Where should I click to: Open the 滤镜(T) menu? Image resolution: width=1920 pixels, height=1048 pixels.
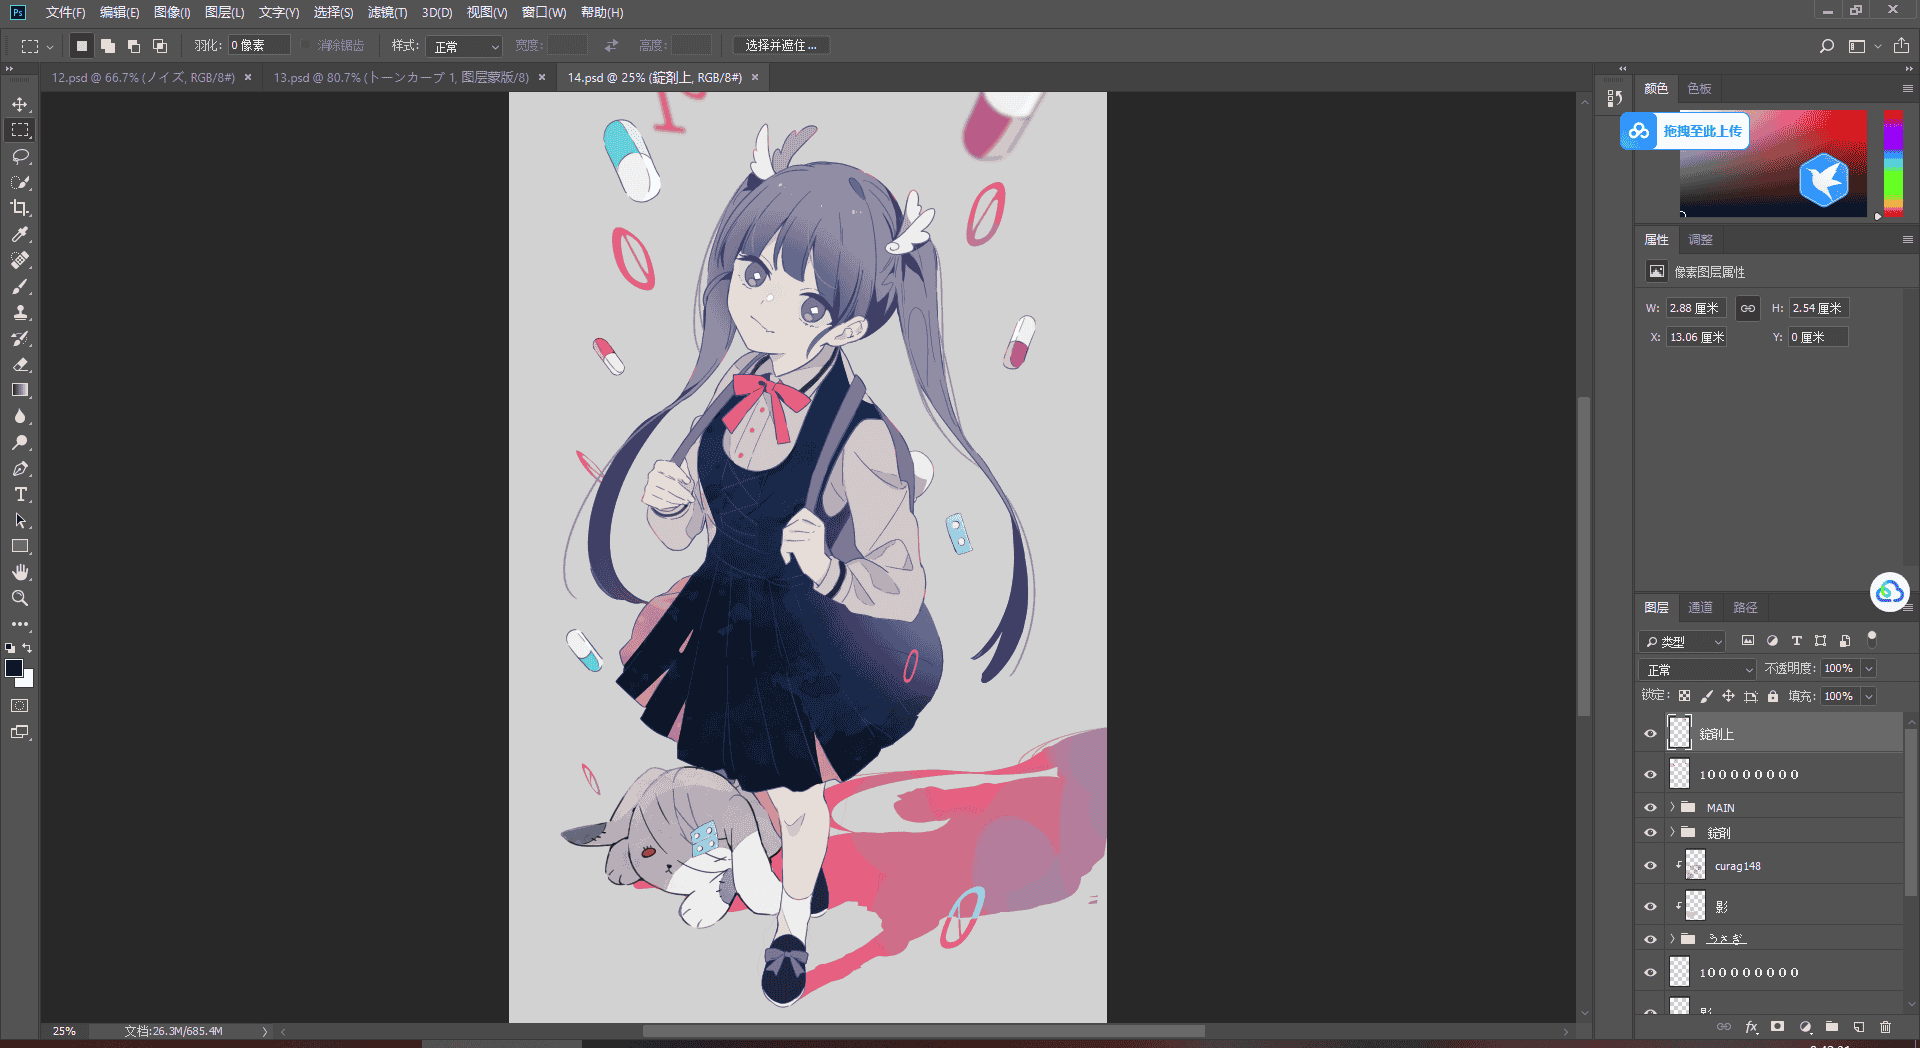coord(387,13)
